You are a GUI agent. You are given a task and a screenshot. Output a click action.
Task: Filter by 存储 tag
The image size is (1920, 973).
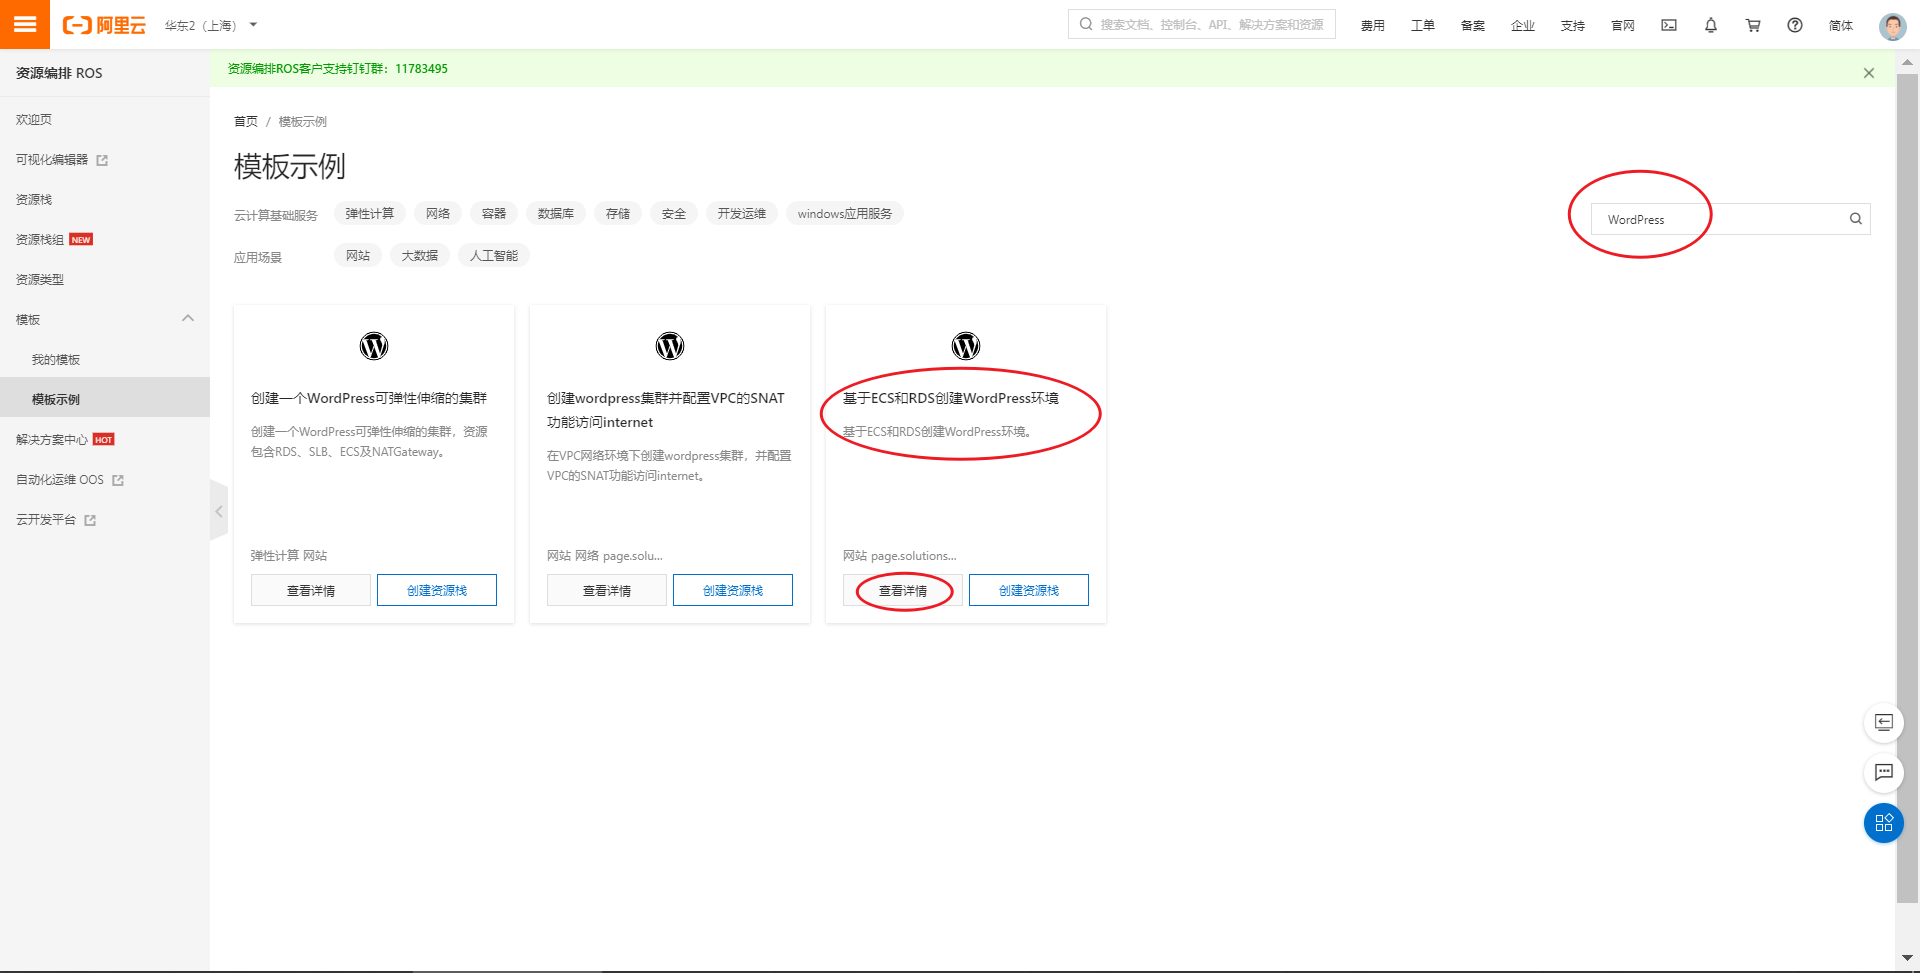(618, 214)
